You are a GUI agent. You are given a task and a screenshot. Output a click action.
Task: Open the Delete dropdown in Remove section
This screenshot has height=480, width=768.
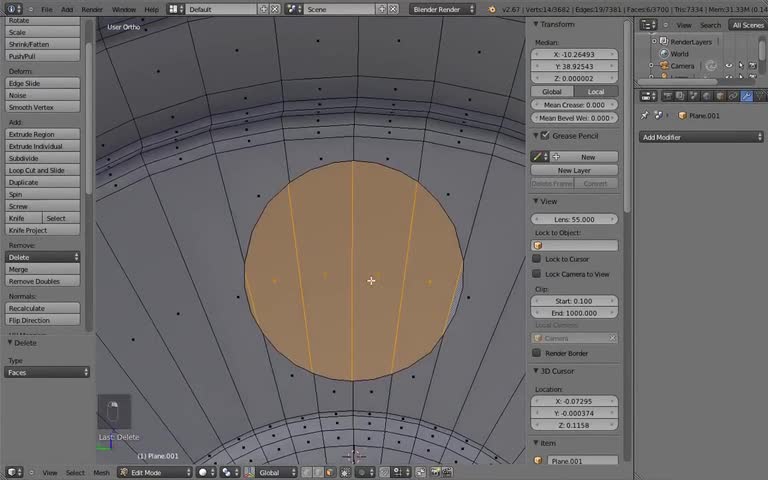point(43,257)
